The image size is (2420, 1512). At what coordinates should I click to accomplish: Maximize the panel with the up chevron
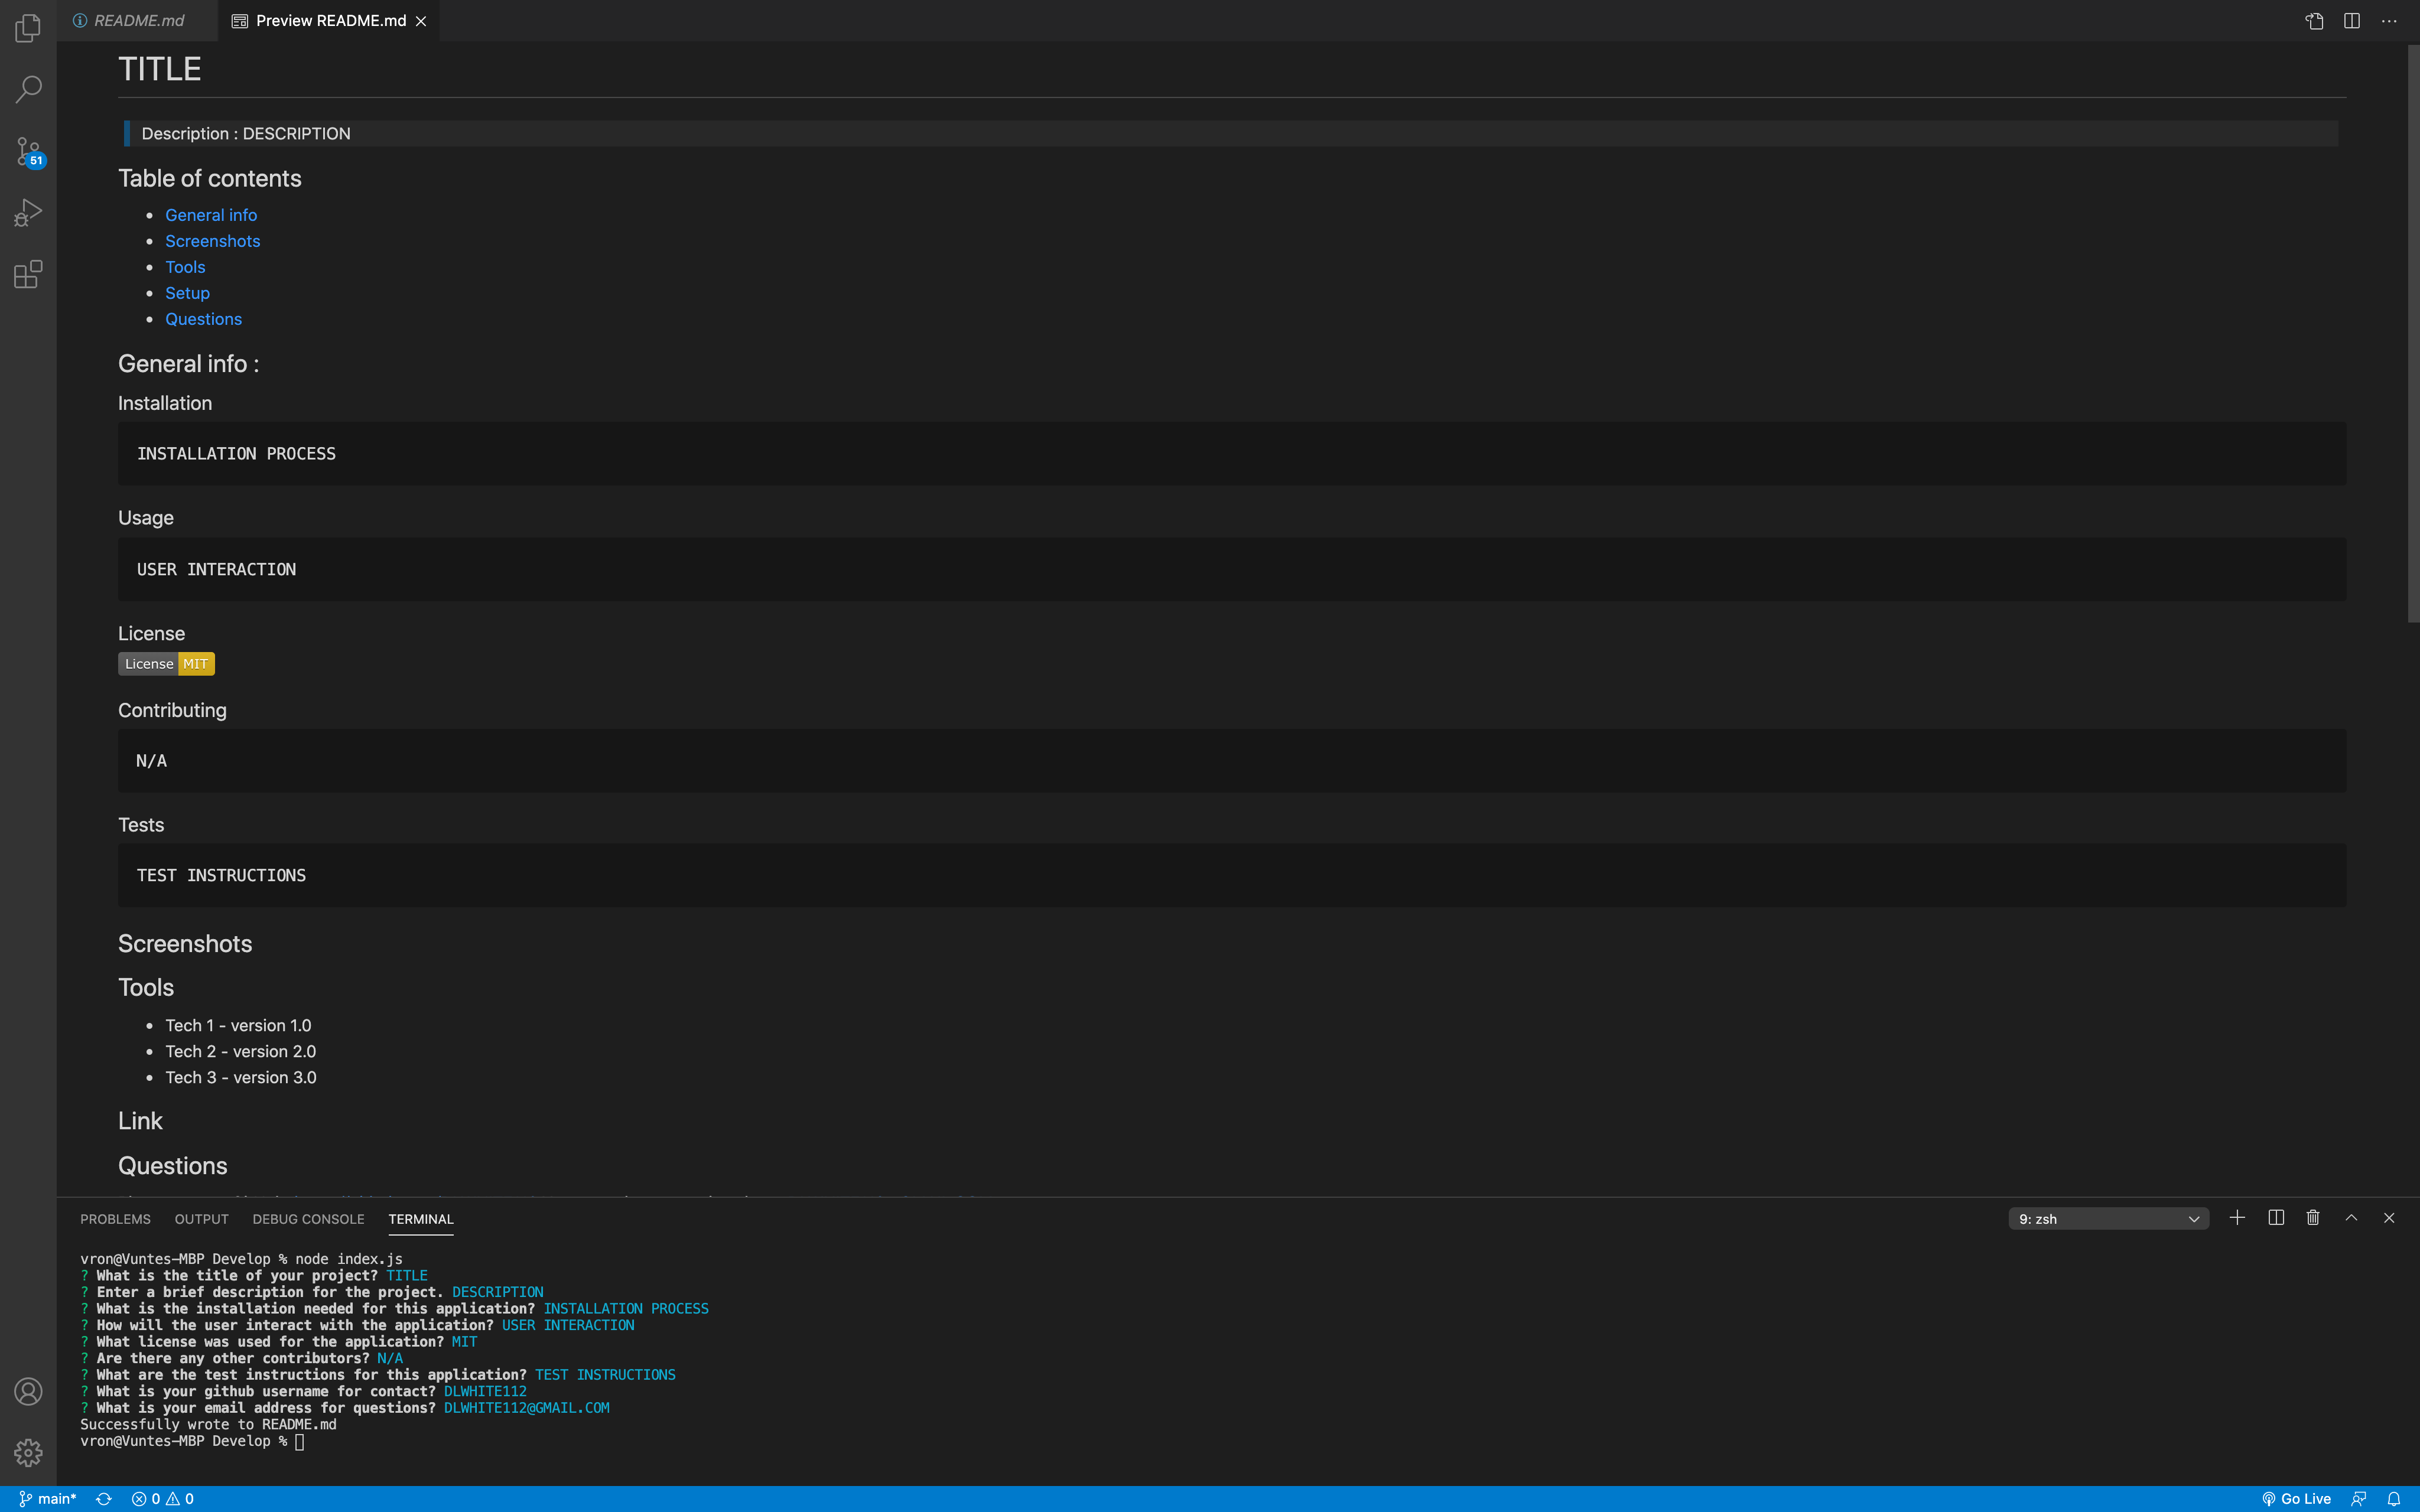(x=2352, y=1218)
